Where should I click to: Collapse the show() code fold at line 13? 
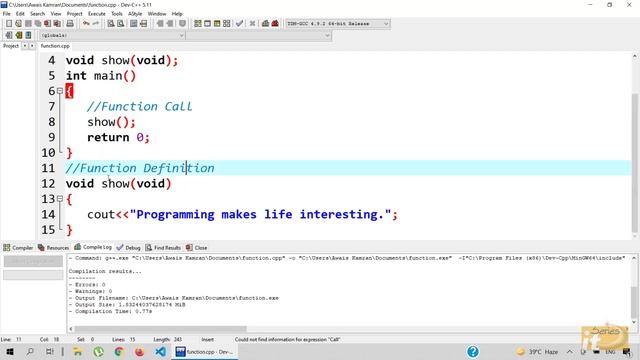[x=60, y=199]
